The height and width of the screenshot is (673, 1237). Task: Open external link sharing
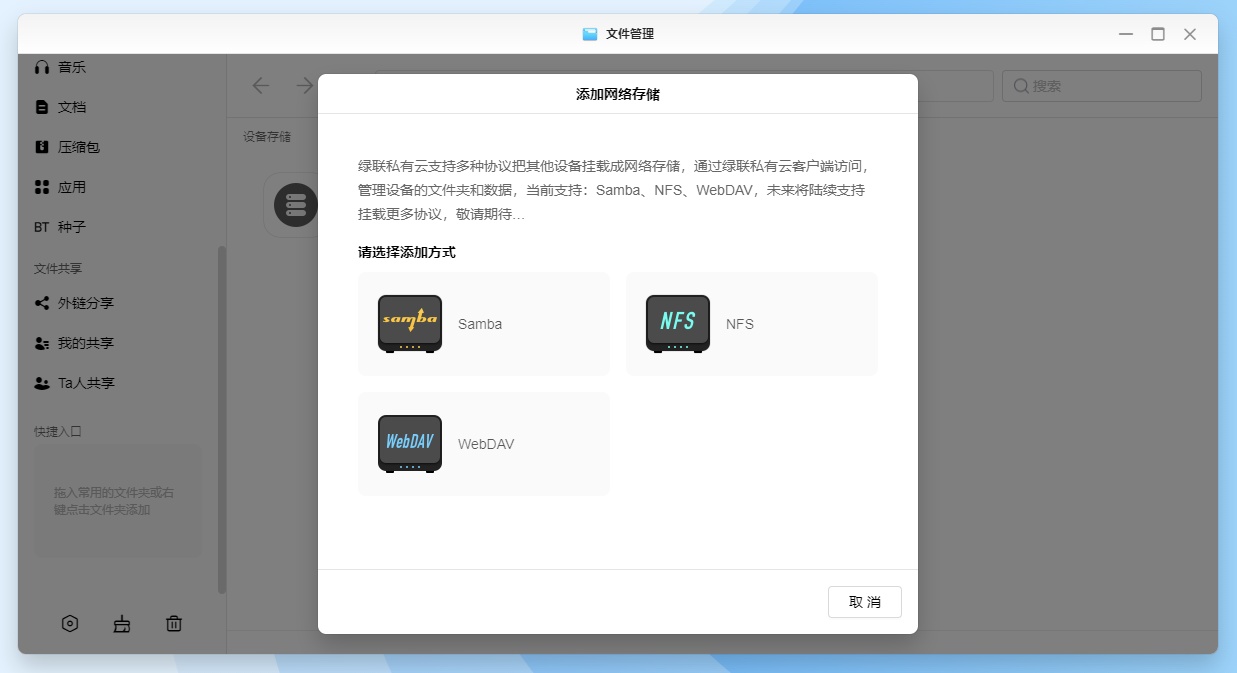[85, 303]
